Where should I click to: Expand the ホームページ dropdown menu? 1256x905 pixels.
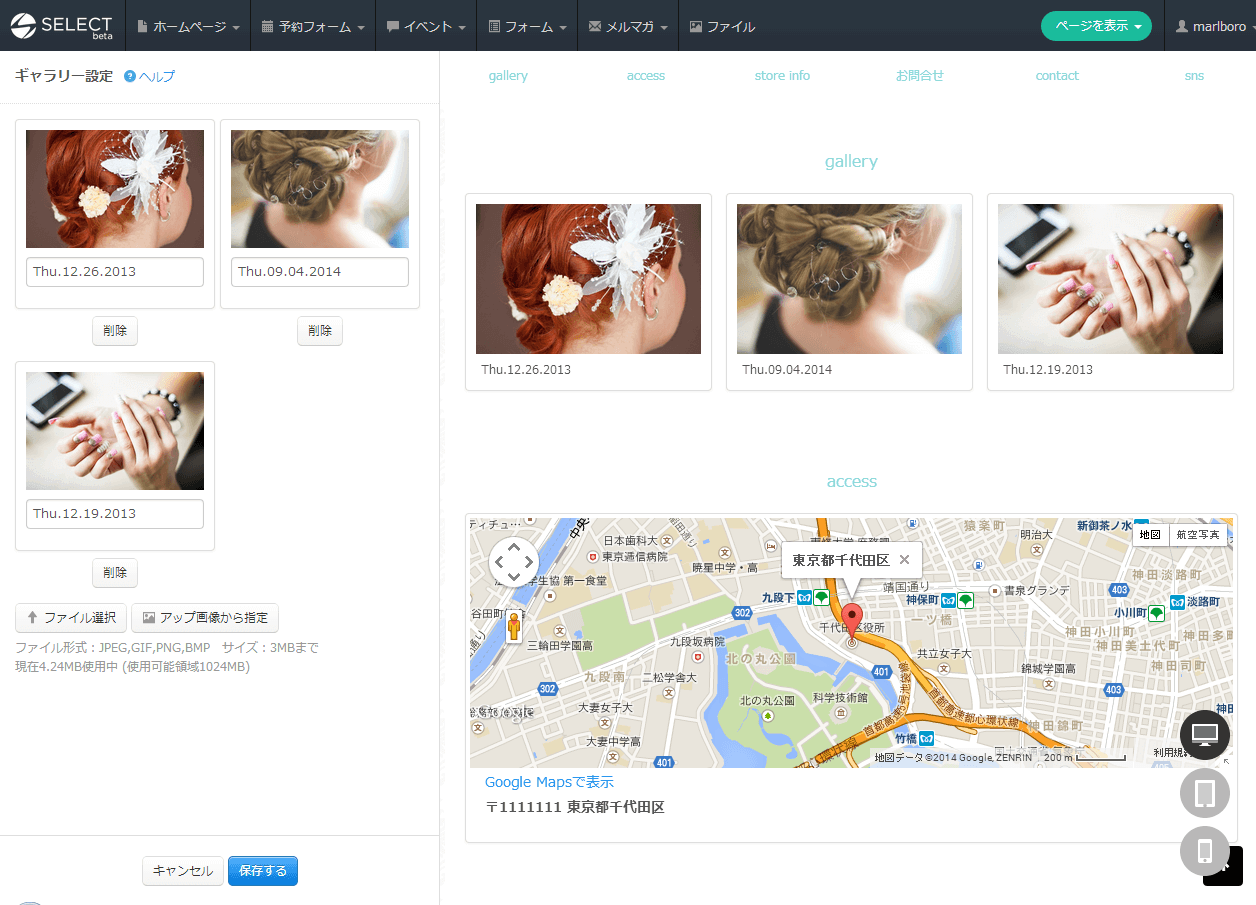coord(188,27)
